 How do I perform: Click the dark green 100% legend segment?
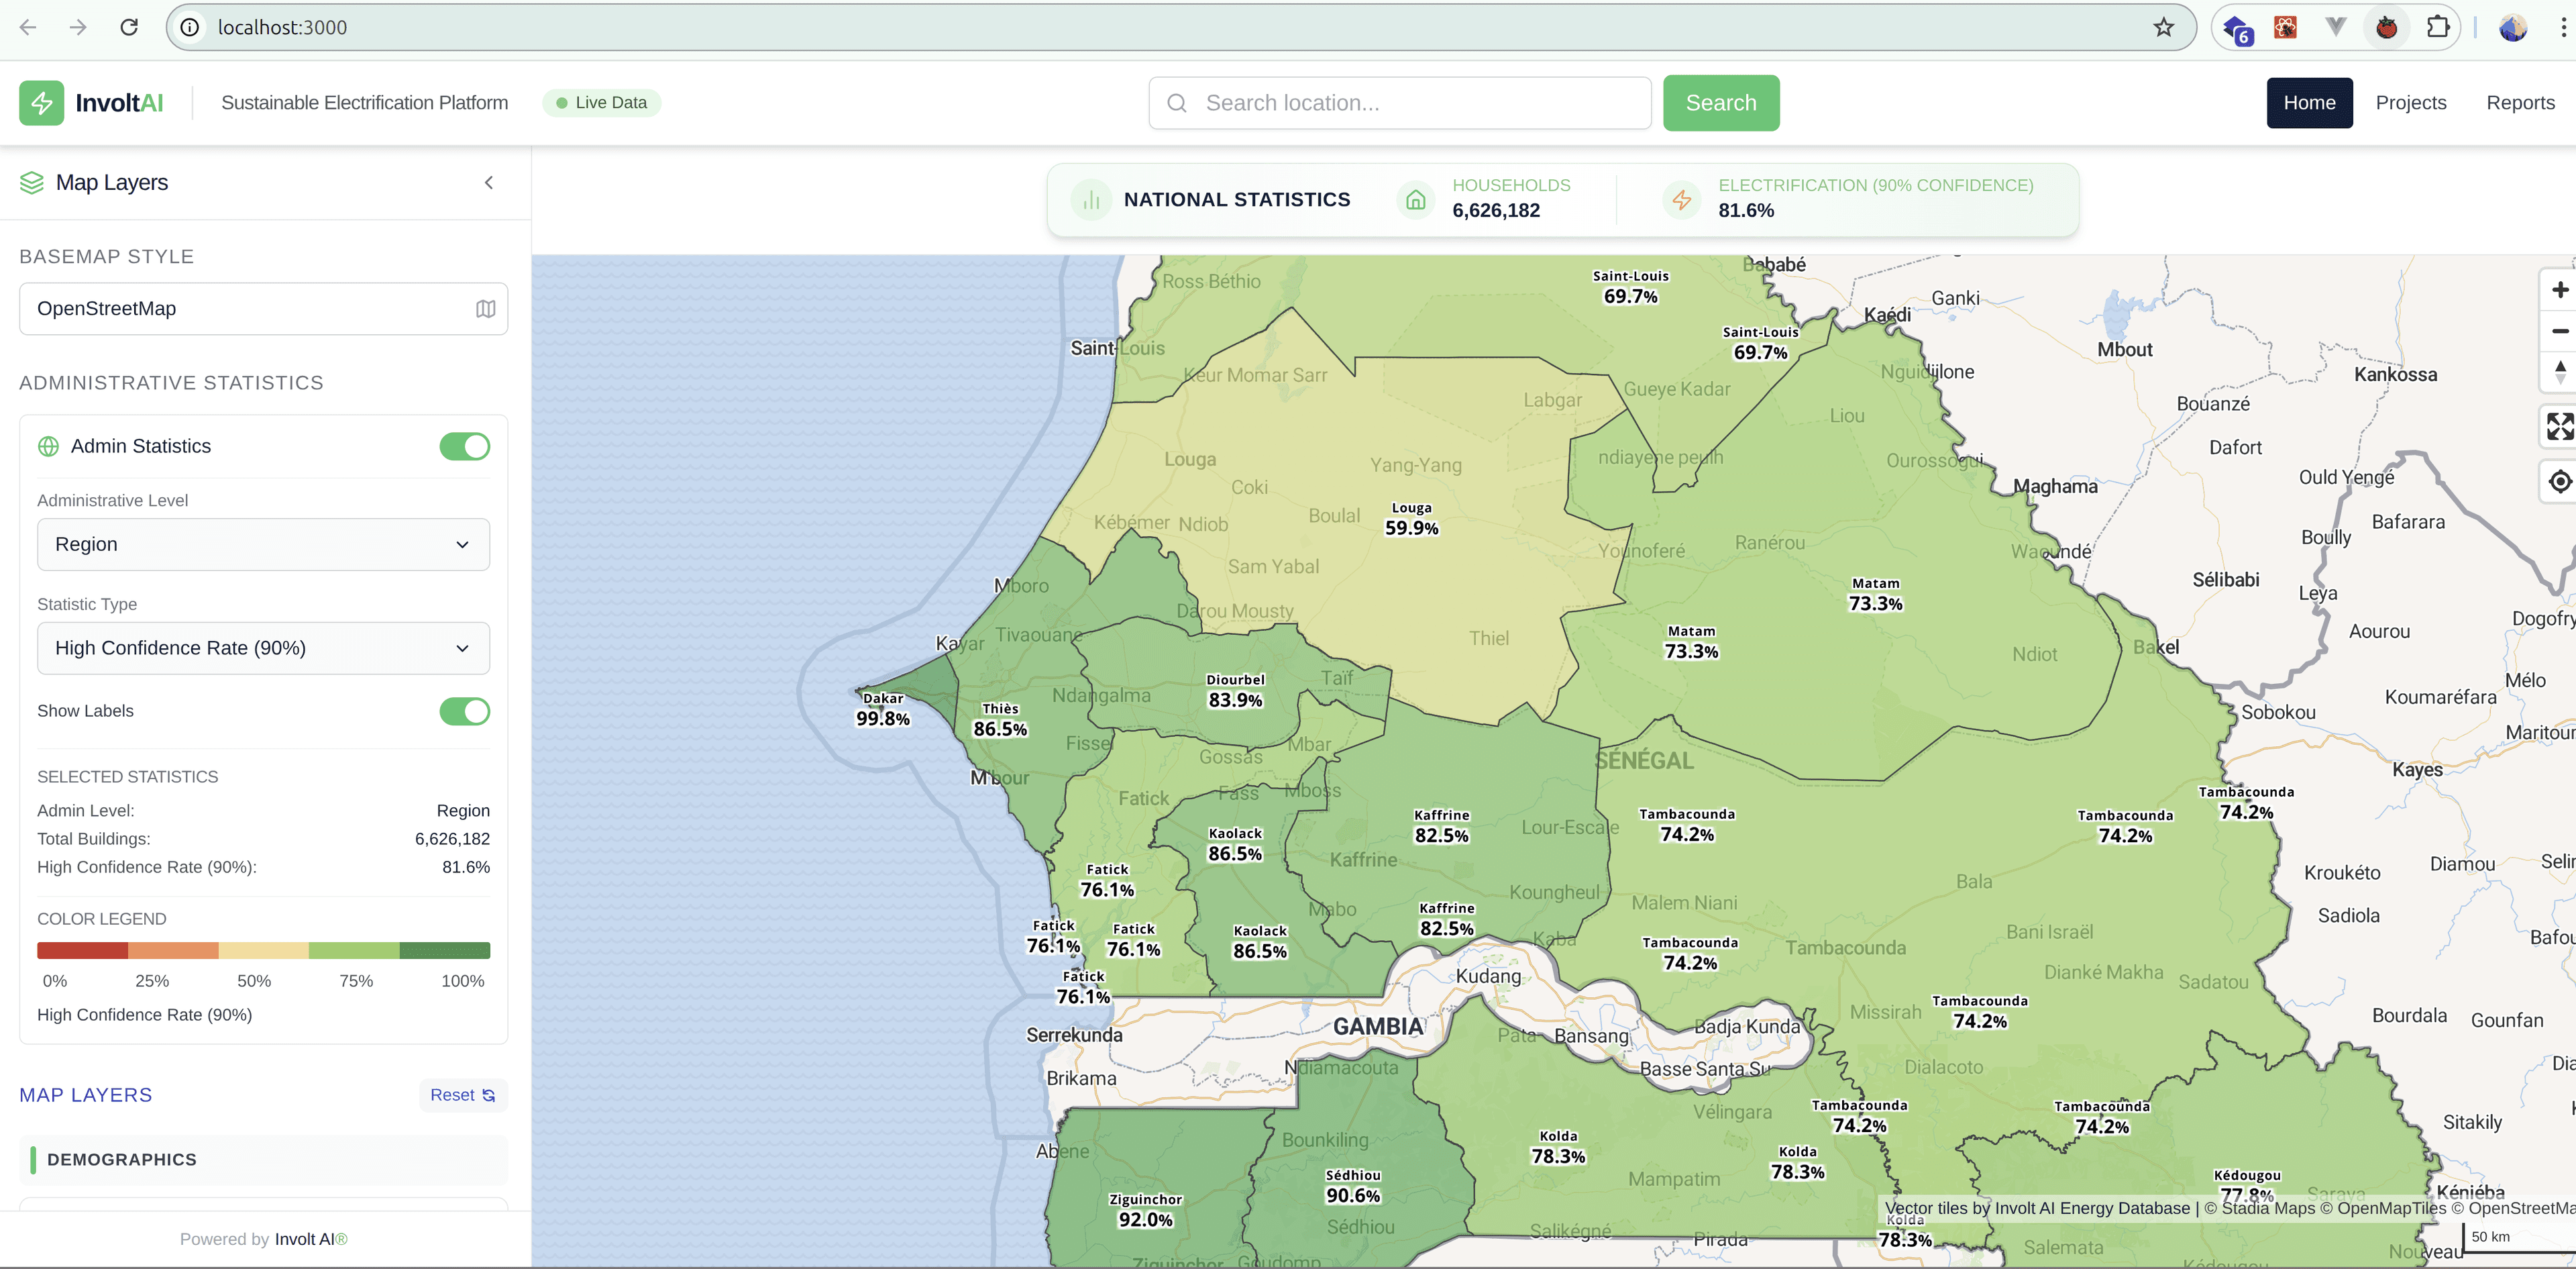445,951
